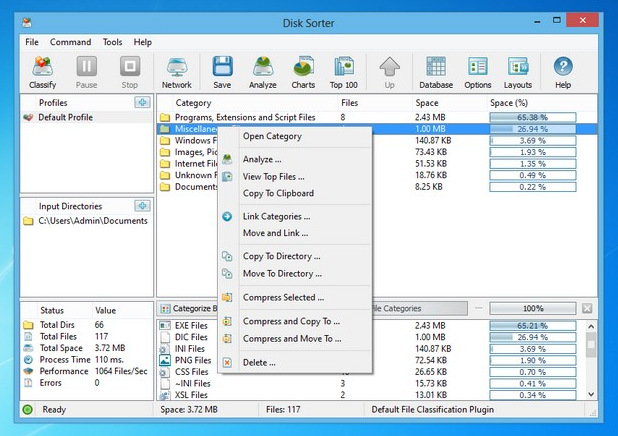Screen dimensions: 618x436
Task: Click the Delete context menu icon
Action: (x=227, y=363)
